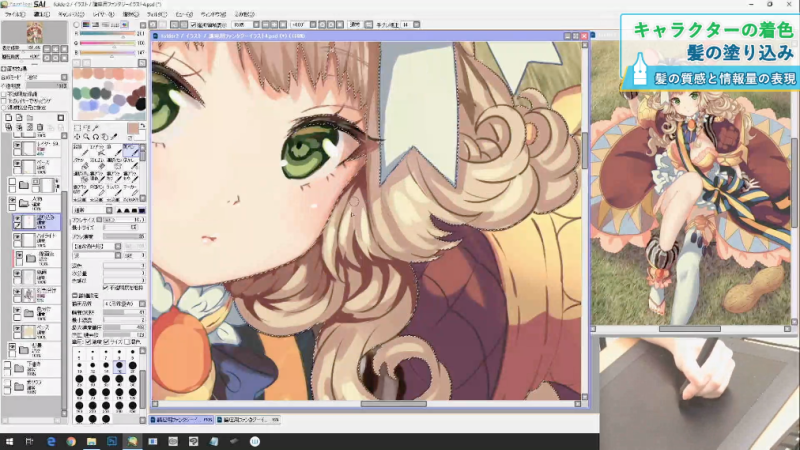800x450 pixels.
Task: Toggle pressure サイズ checkbox
Action: click(x=106, y=342)
